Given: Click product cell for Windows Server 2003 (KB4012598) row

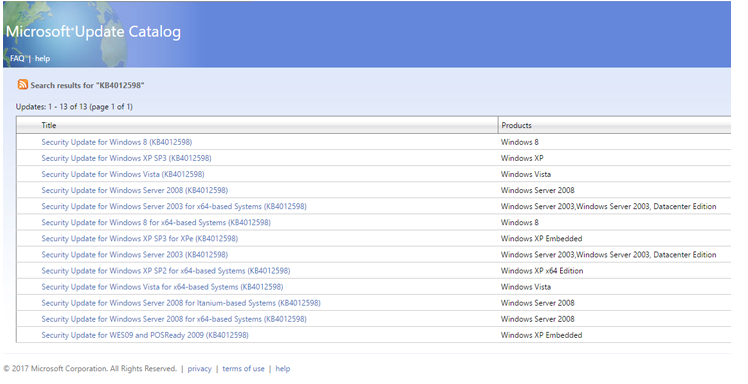Looking at the screenshot, I should pyautogui.click(x=608, y=255).
